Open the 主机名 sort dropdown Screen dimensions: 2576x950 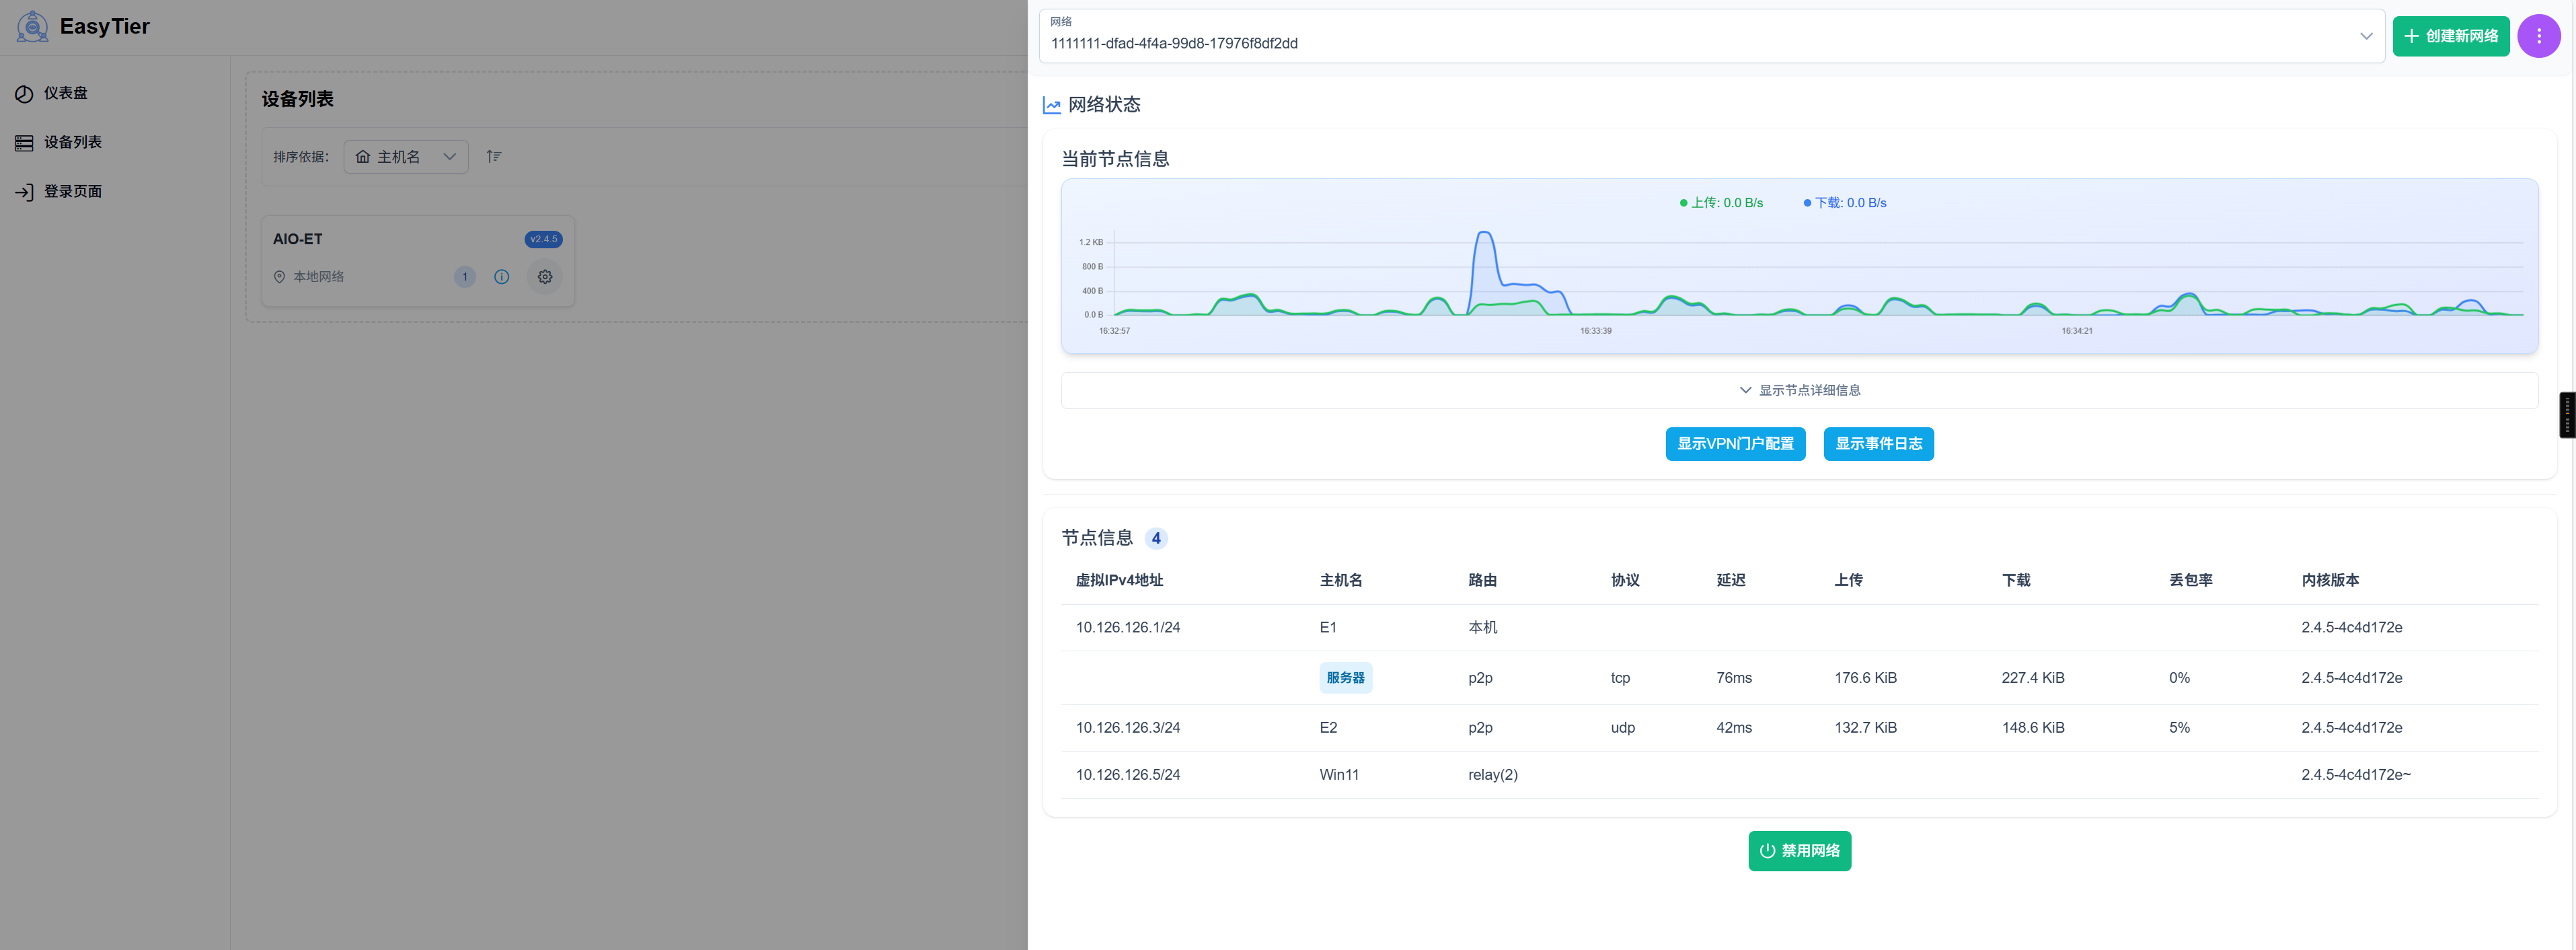(405, 156)
